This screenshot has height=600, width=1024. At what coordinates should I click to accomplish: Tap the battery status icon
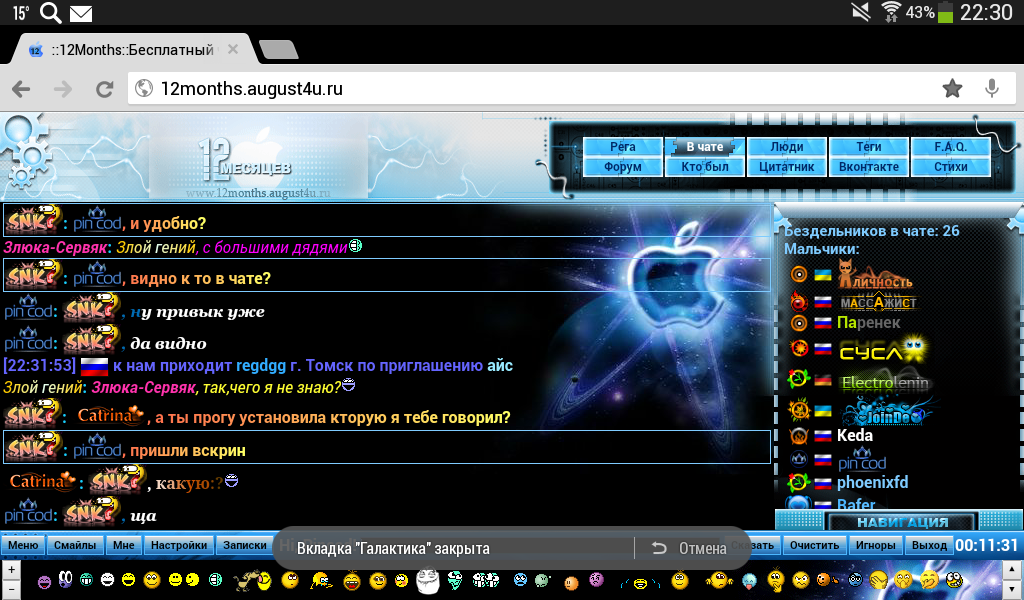[945, 12]
